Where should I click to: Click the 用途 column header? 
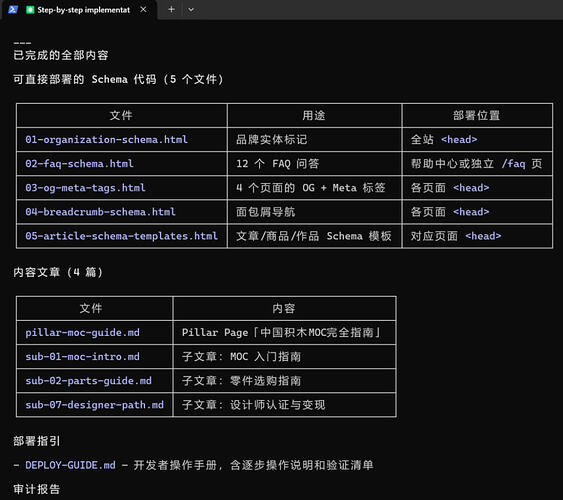tap(314, 115)
